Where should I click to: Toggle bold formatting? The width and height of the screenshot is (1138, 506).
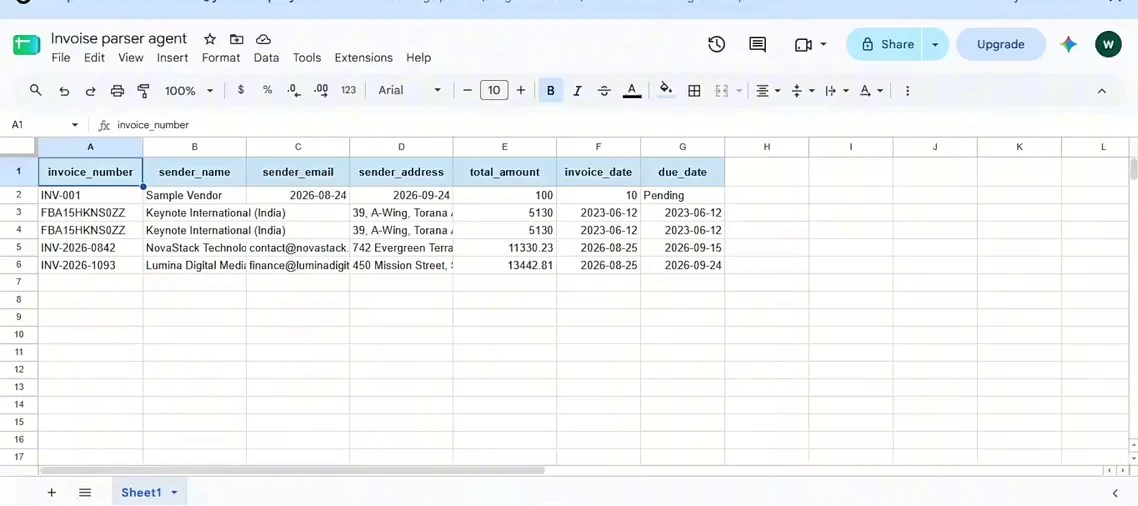point(551,91)
